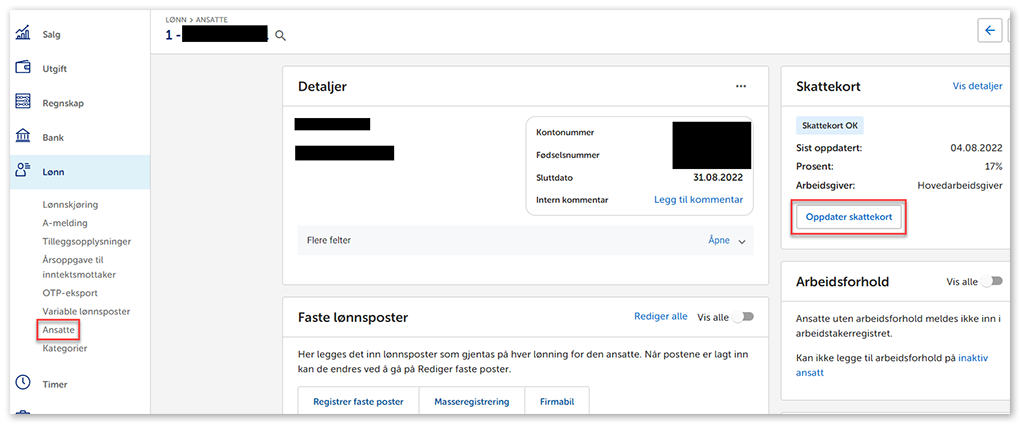This screenshot has height=424, width=1020.
Task: Click the Timer clock icon
Action: tap(22, 383)
